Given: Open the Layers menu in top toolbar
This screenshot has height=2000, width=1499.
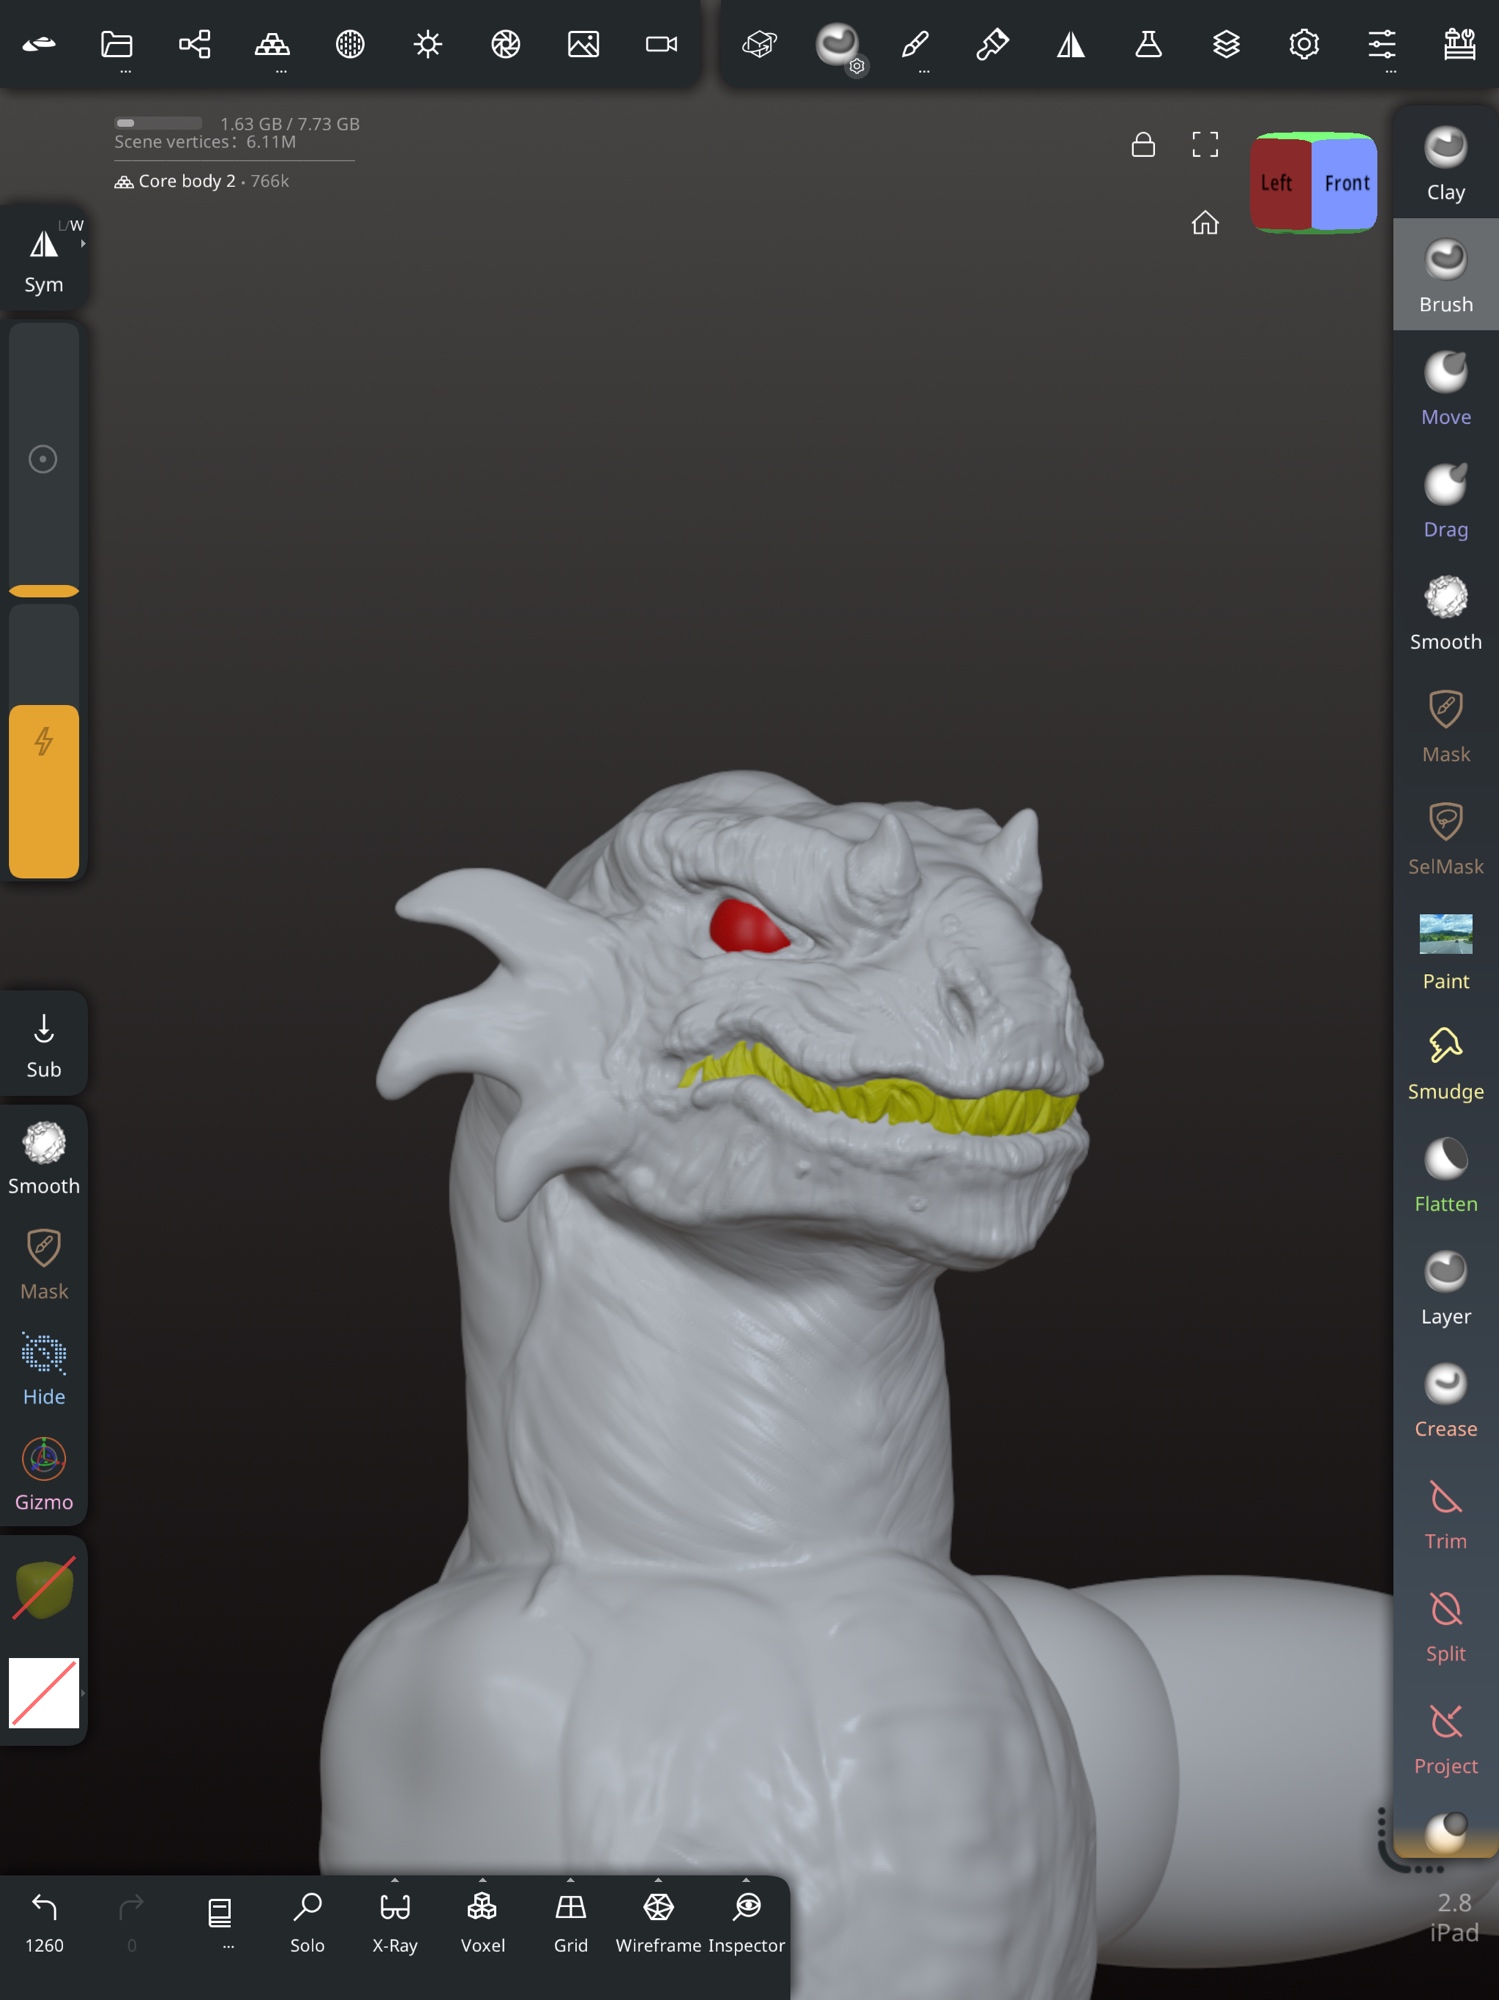Looking at the screenshot, I should pyautogui.click(x=1226, y=44).
